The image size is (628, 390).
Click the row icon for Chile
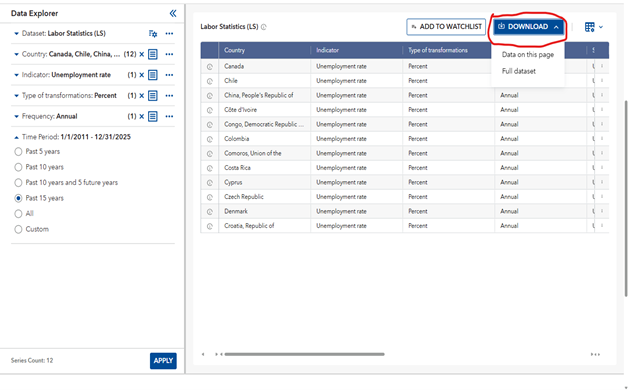pyautogui.click(x=209, y=81)
